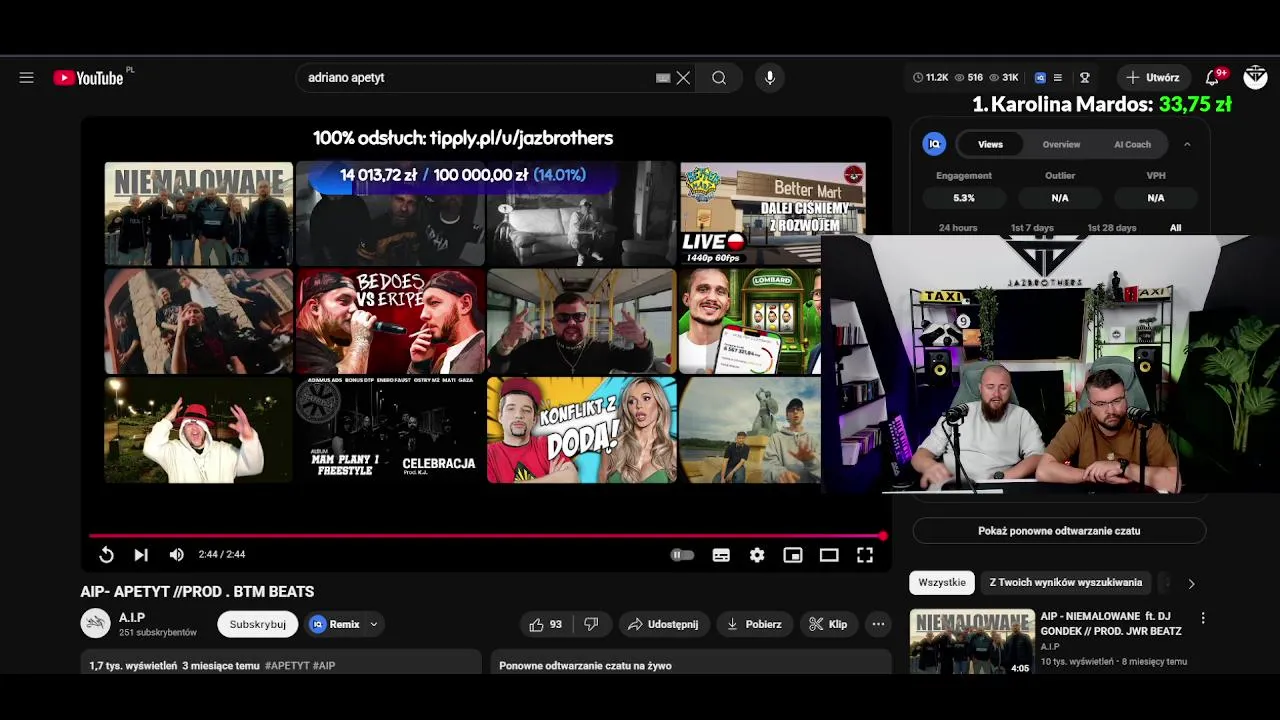Open the on-screen keyboard icon in search

click(x=663, y=78)
